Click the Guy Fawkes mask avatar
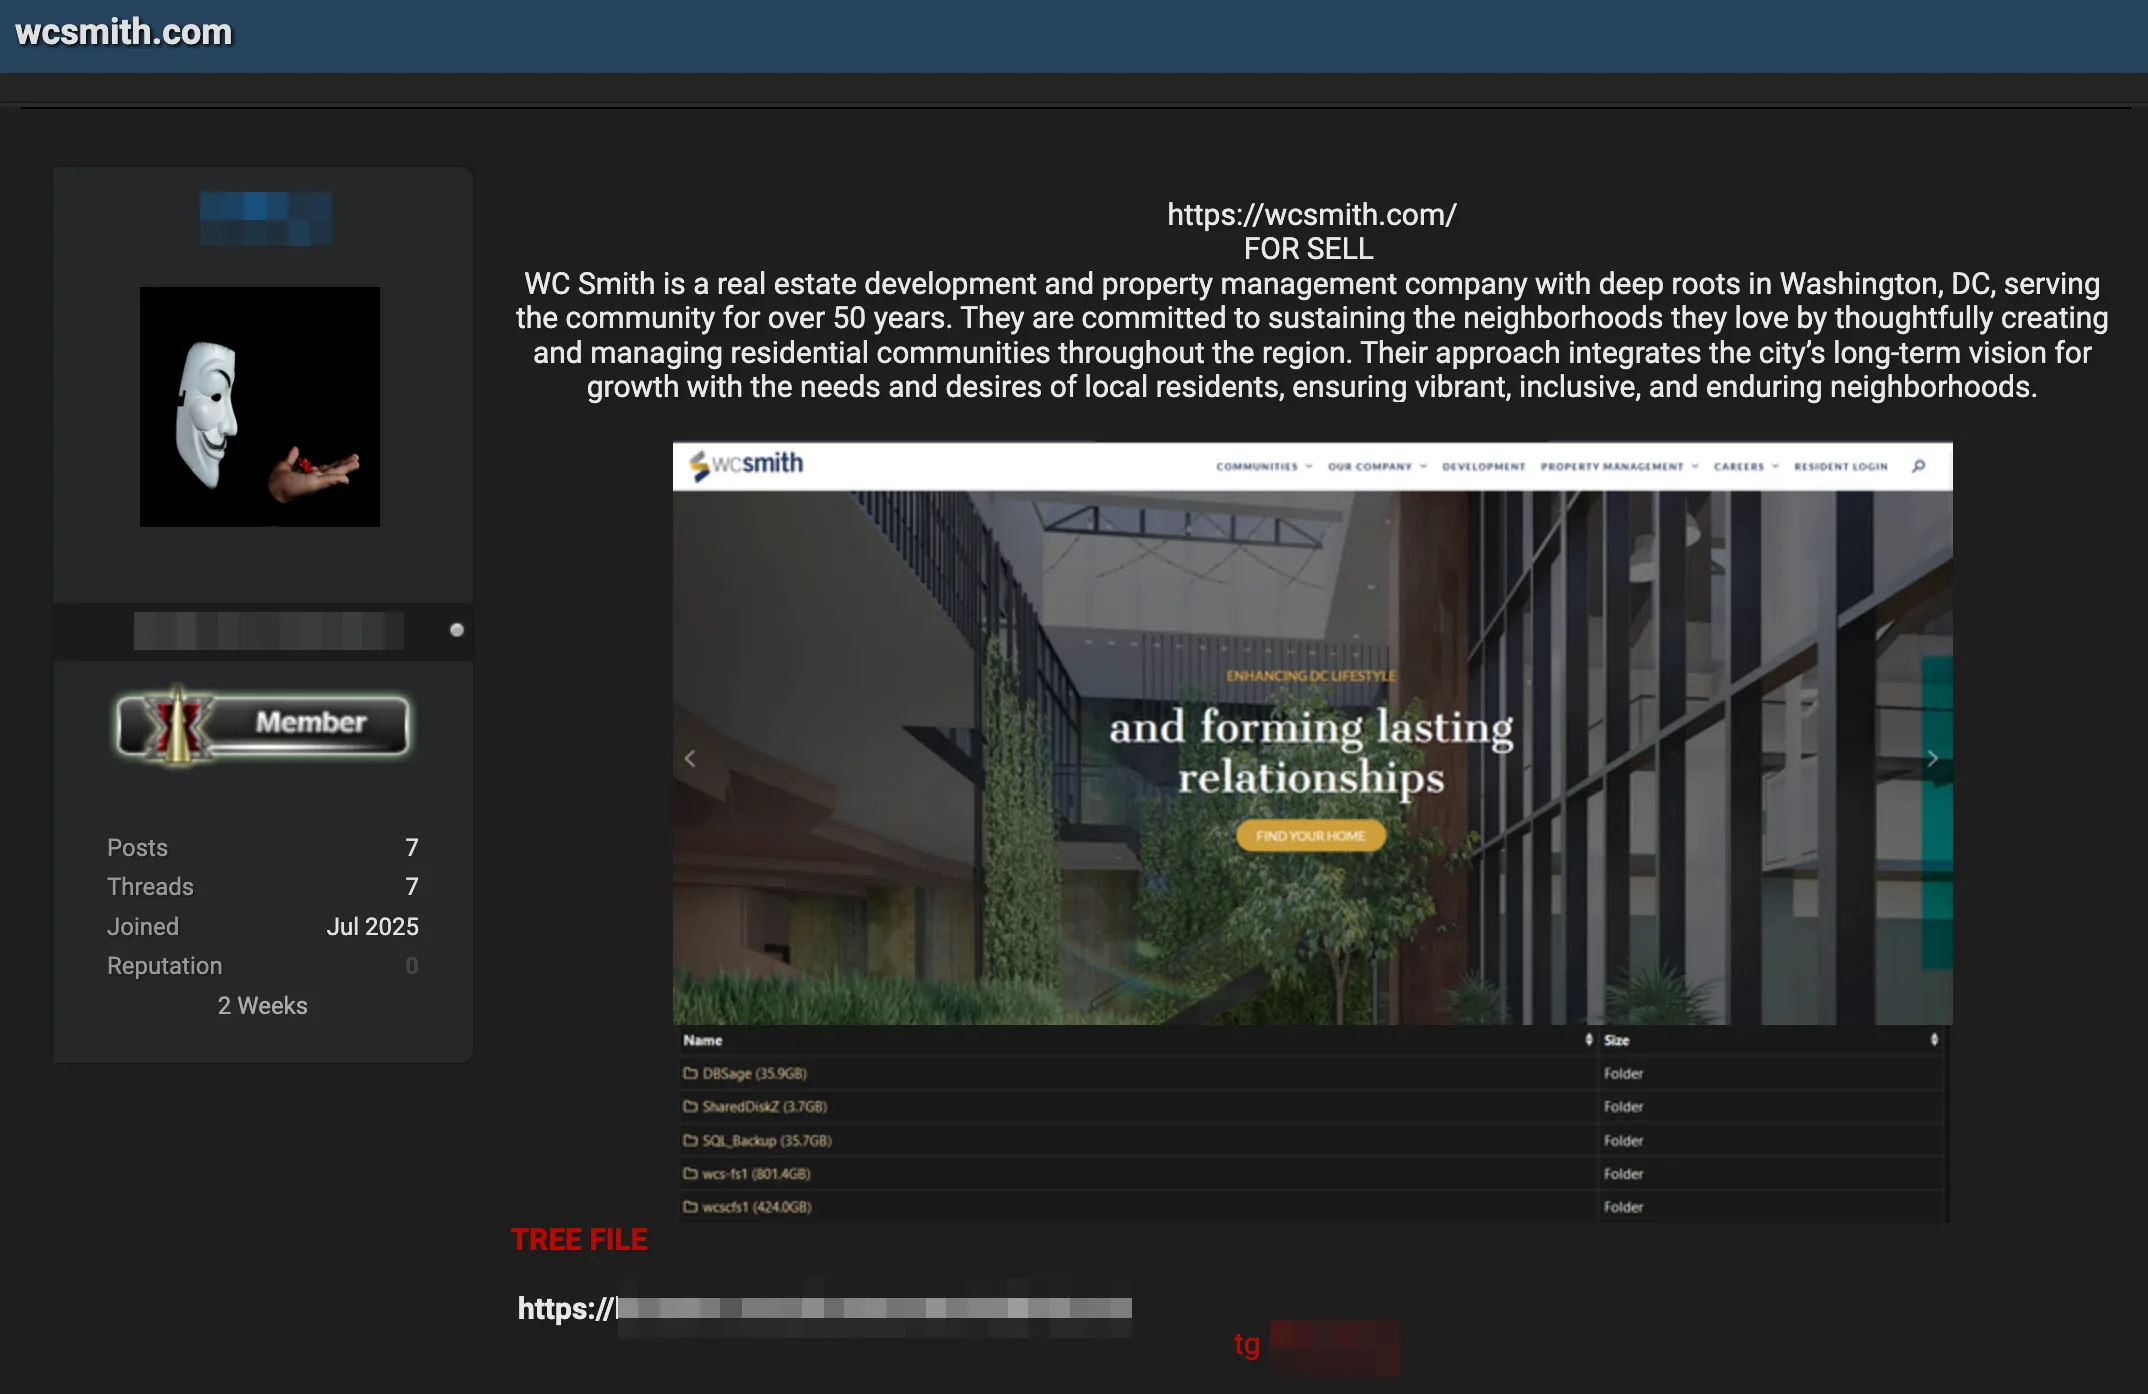The image size is (2148, 1394). click(260, 407)
